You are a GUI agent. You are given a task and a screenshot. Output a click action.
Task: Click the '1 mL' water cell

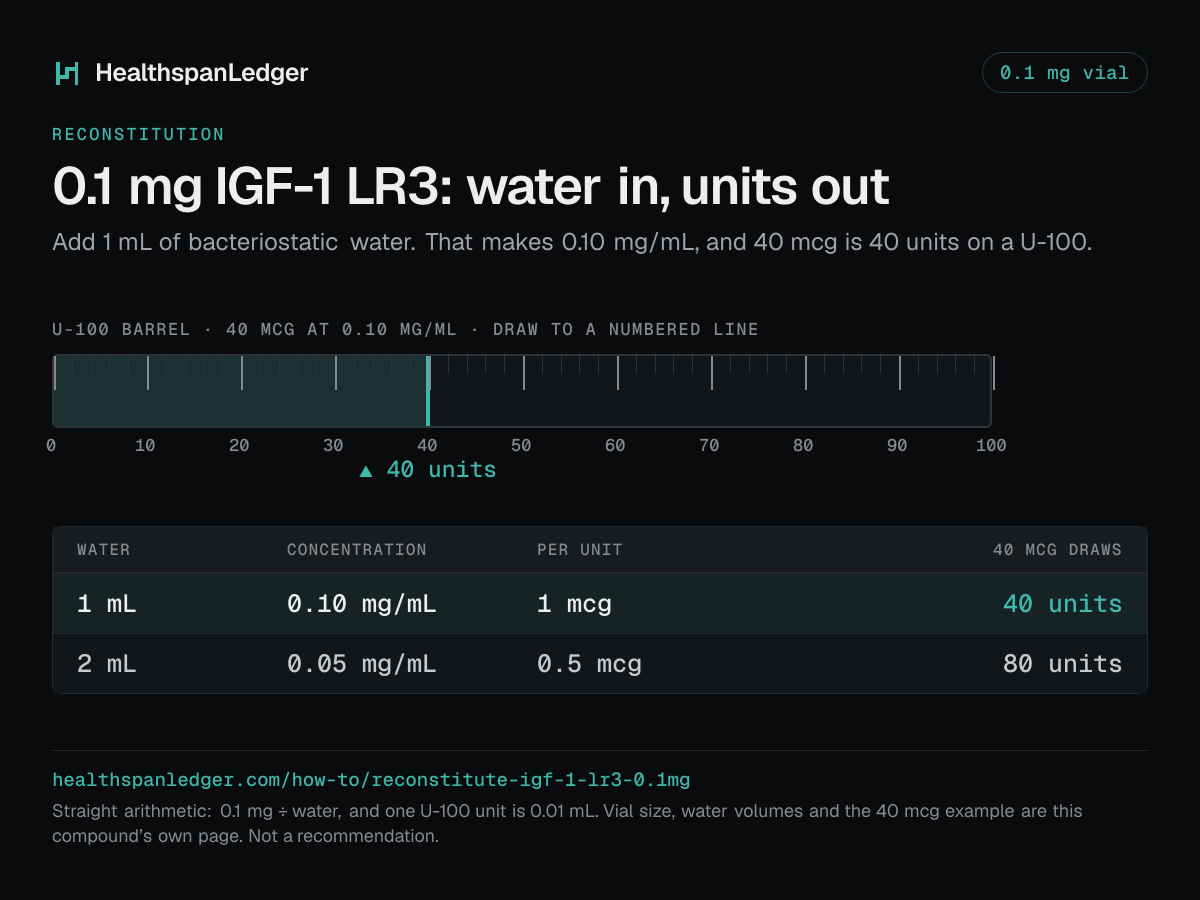[x=107, y=604]
